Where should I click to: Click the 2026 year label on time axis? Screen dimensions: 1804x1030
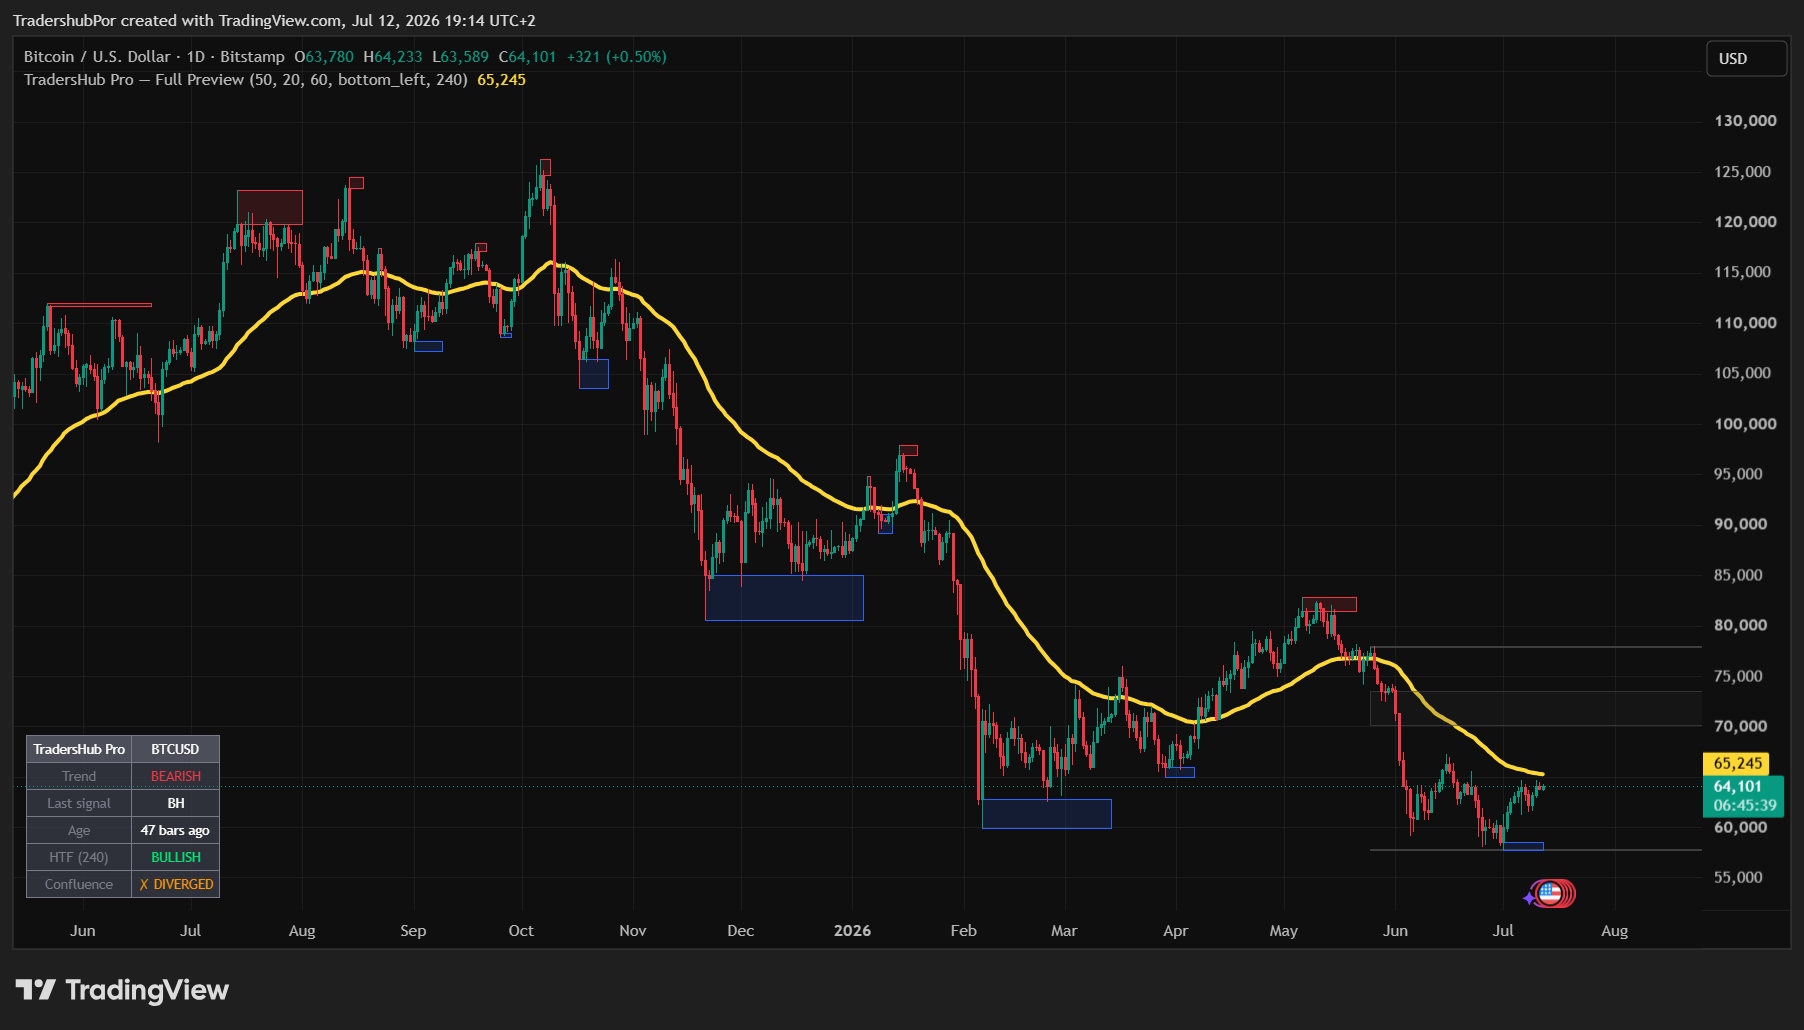[852, 931]
